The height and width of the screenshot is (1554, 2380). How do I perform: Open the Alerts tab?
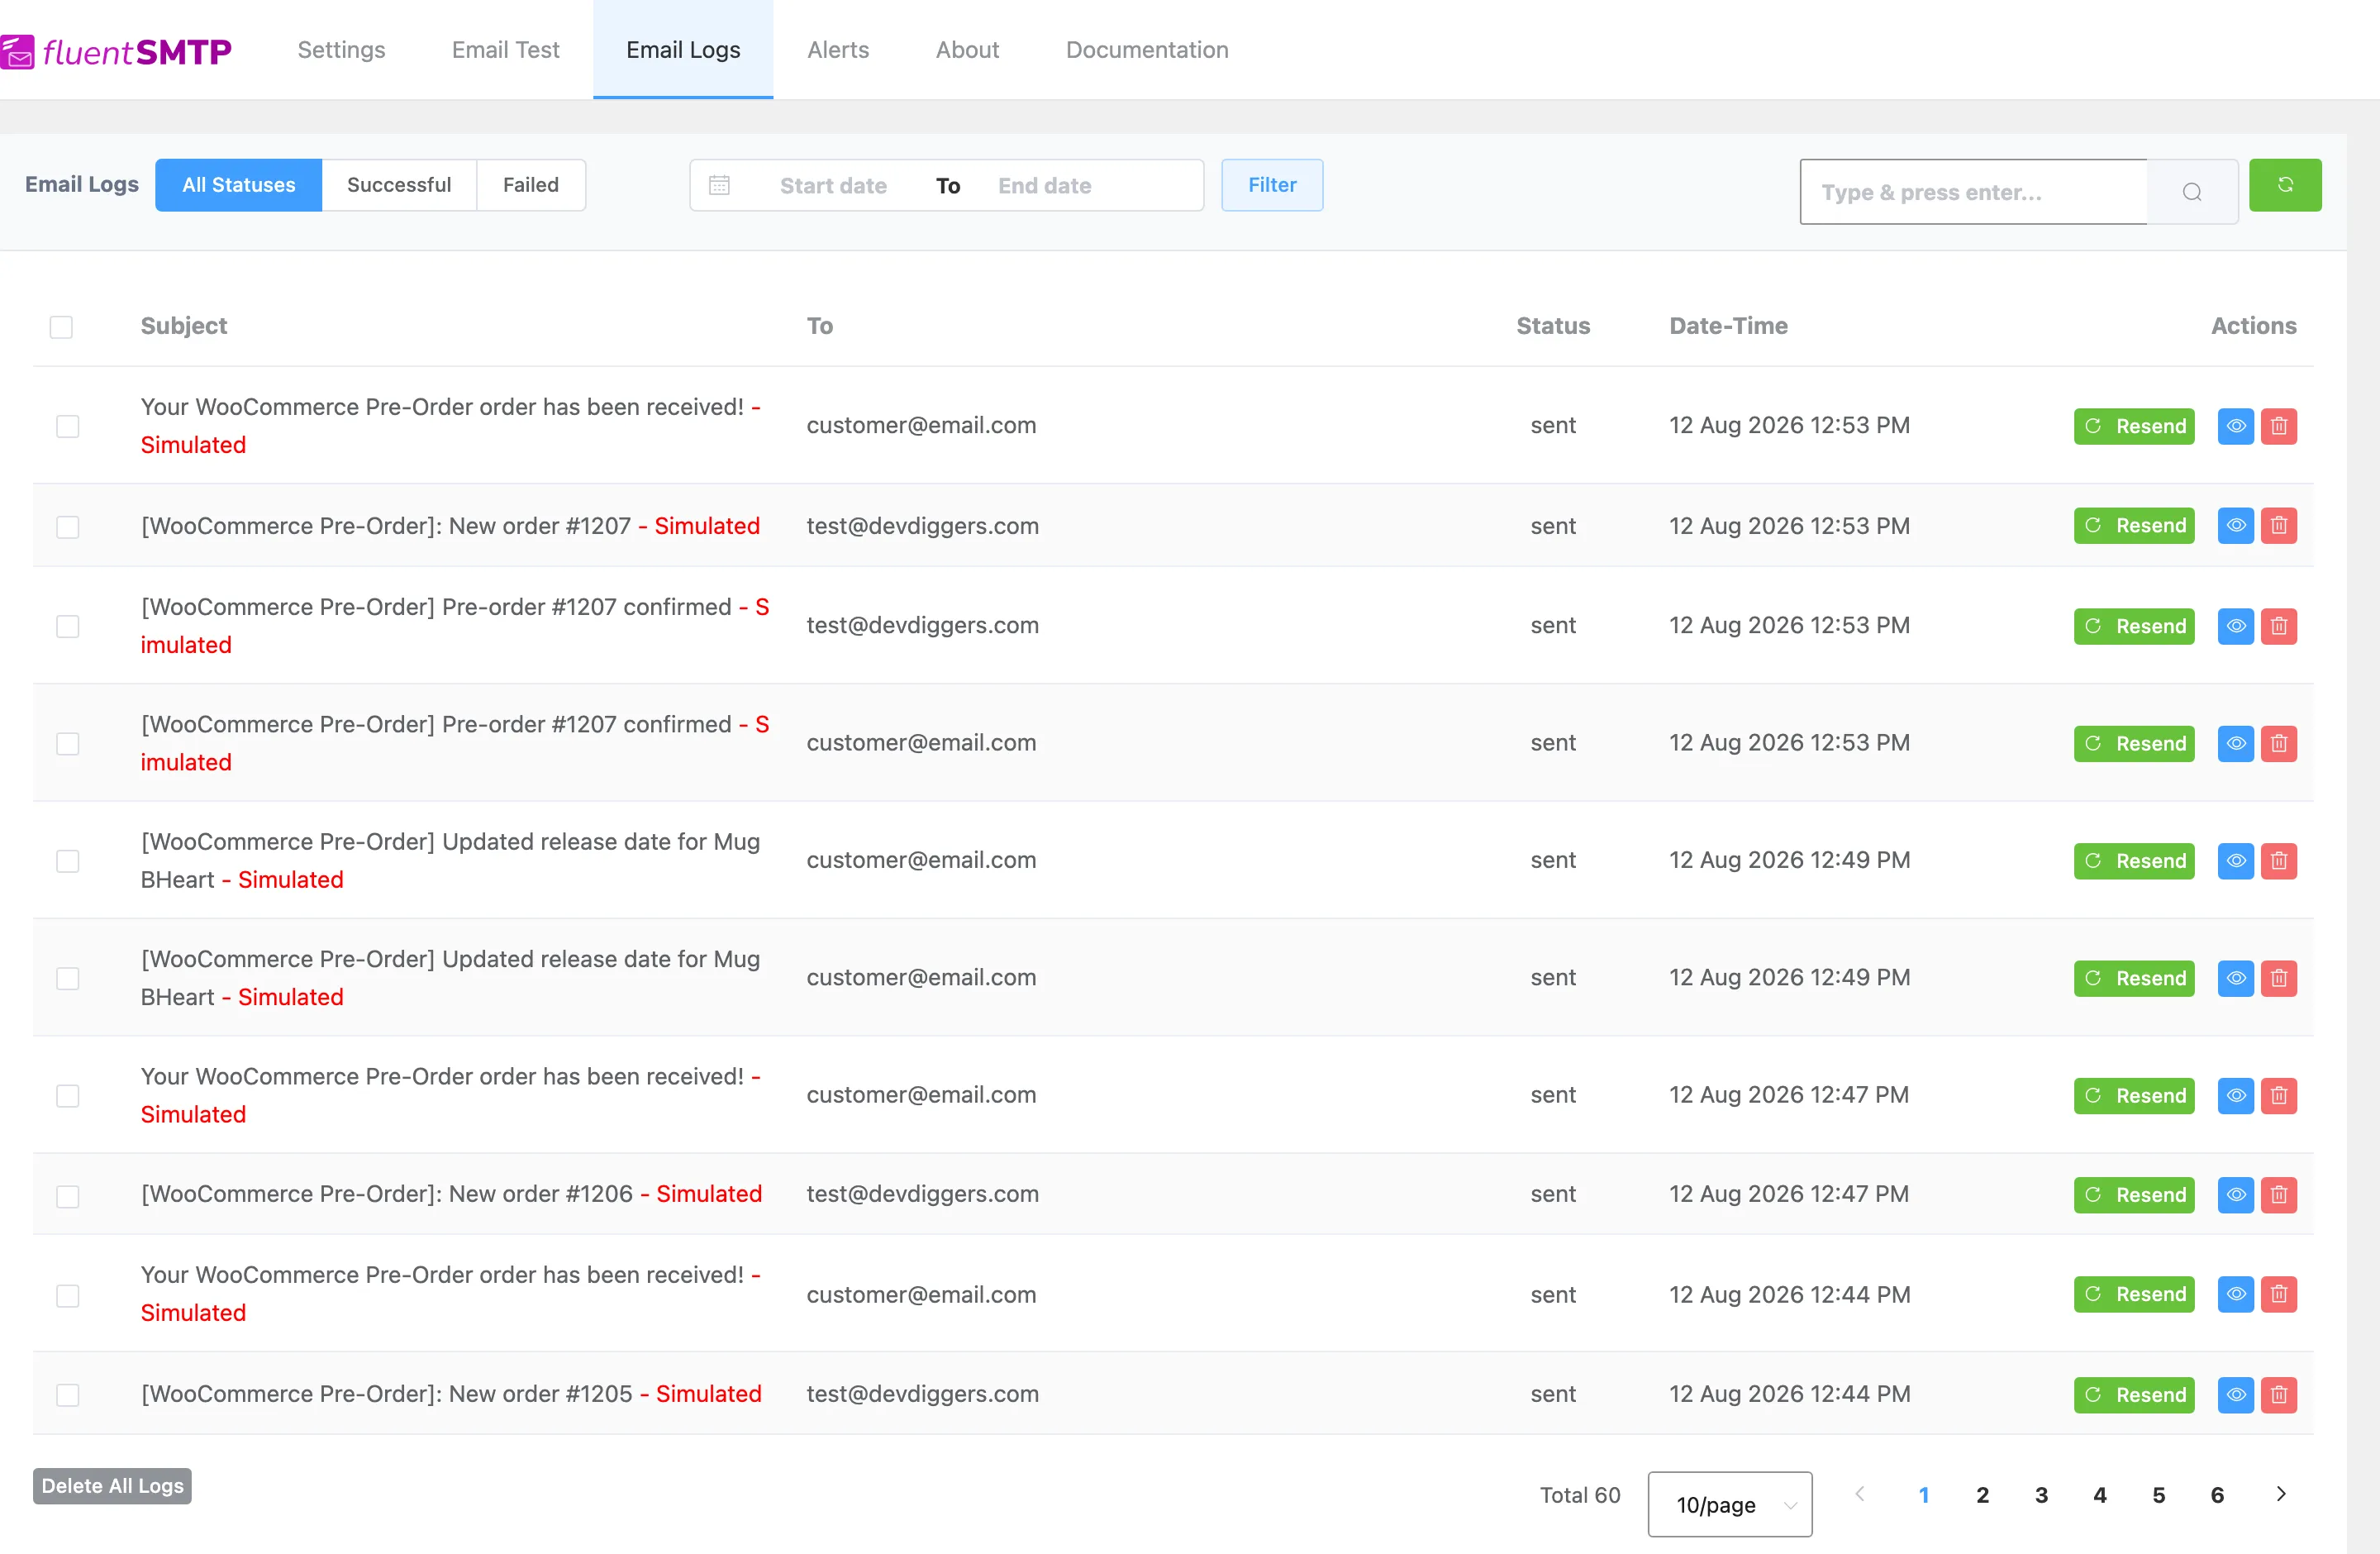(x=838, y=49)
